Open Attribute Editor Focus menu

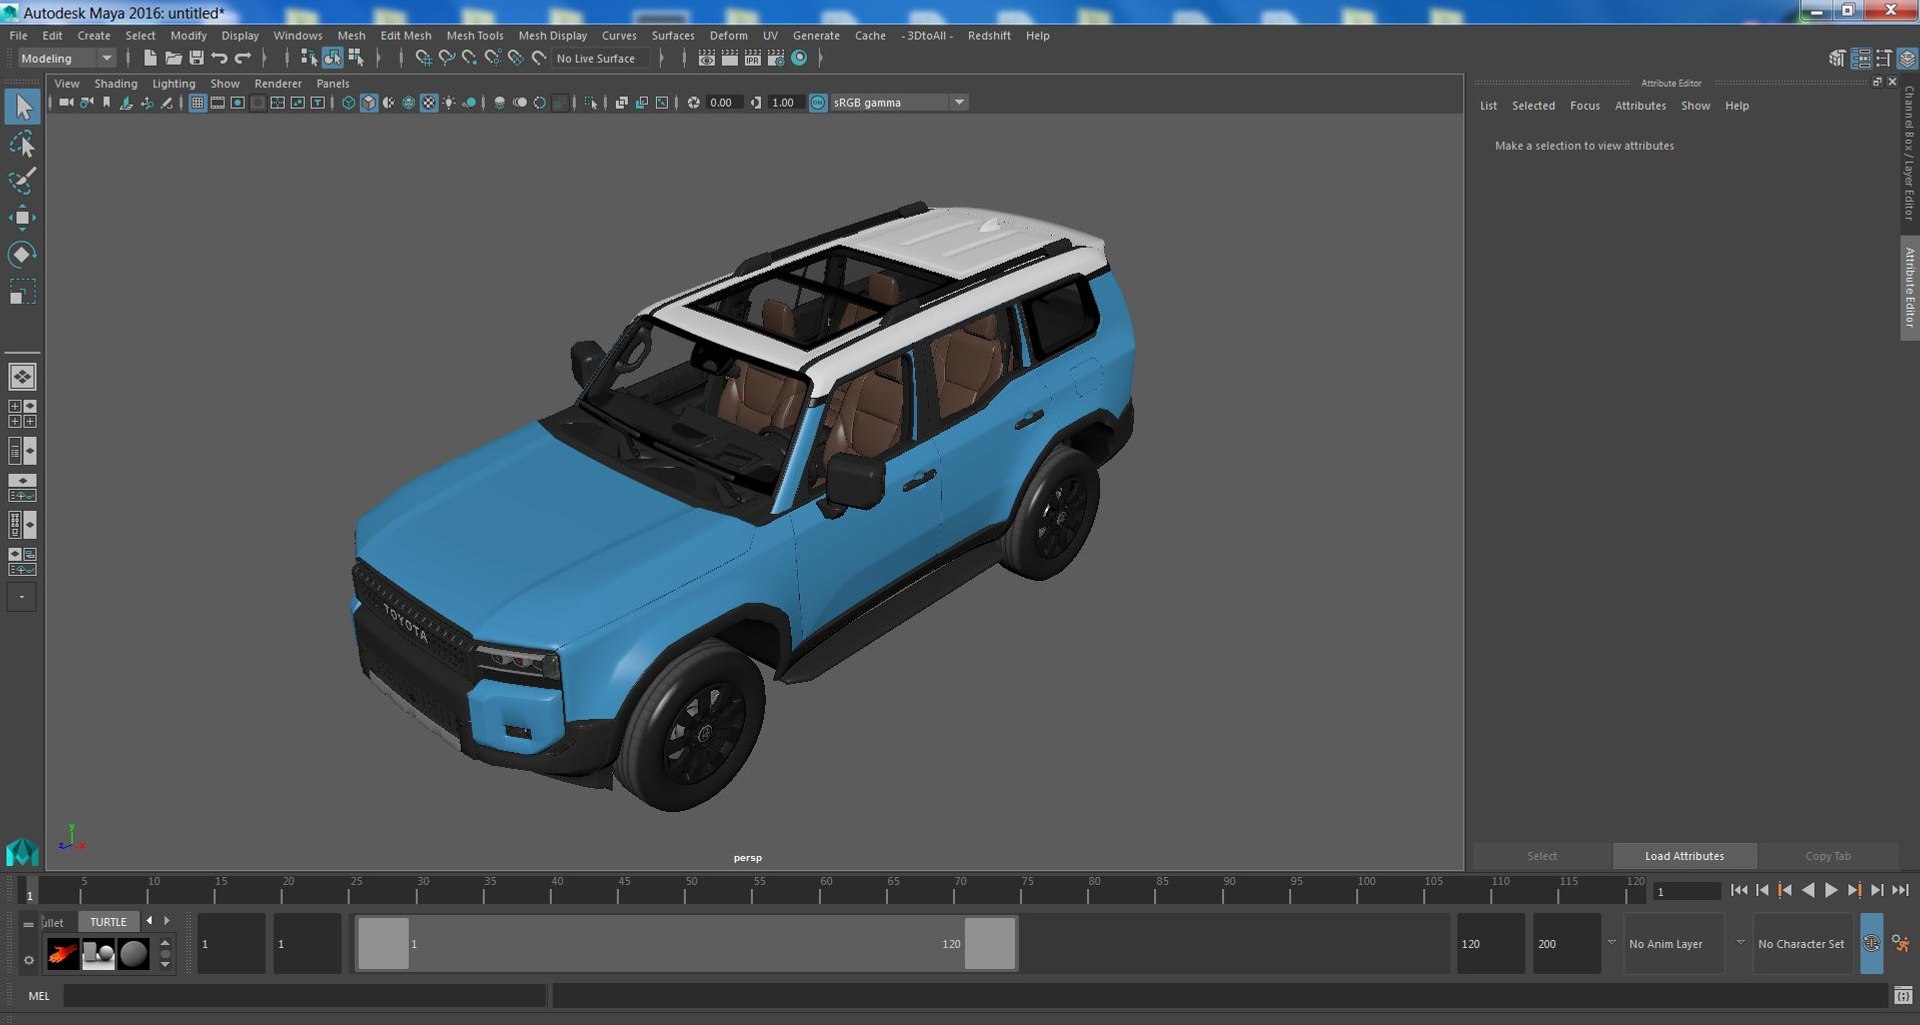pyautogui.click(x=1584, y=106)
